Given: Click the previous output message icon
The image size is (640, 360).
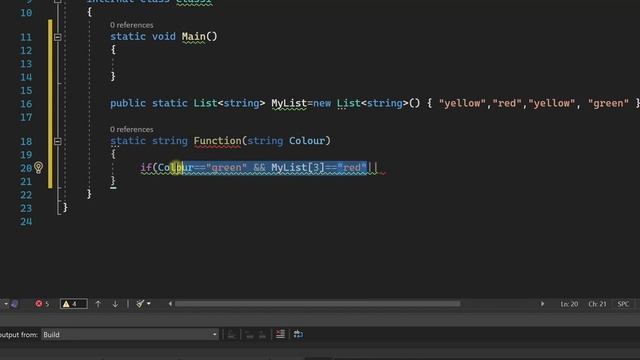Looking at the screenshot, I should coord(249,335).
